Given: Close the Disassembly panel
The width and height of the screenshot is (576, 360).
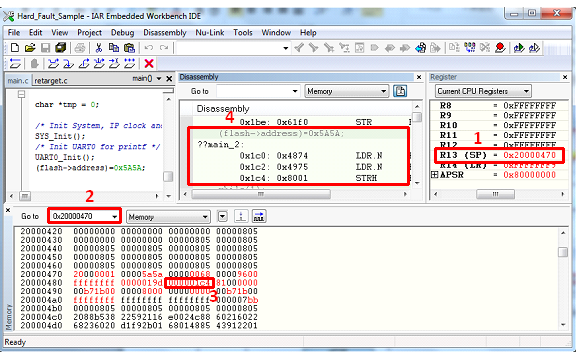Looking at the screenshot, I should coord(419,77).
